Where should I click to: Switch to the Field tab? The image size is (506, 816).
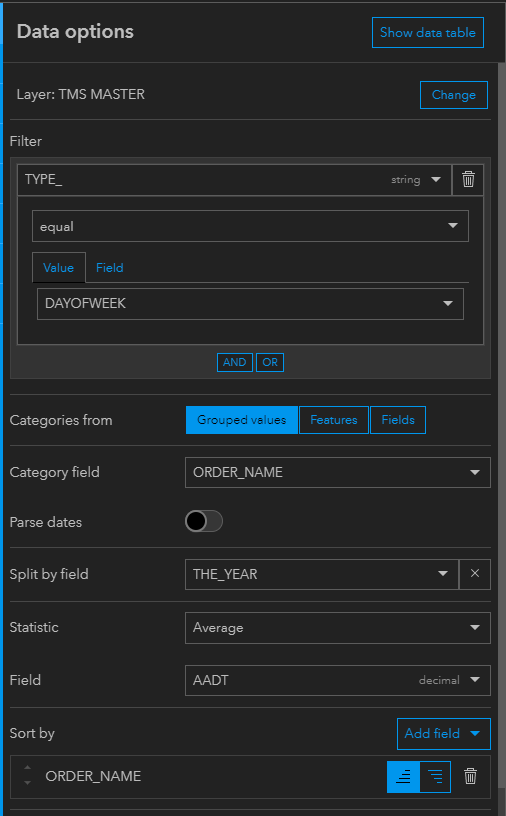109,267
